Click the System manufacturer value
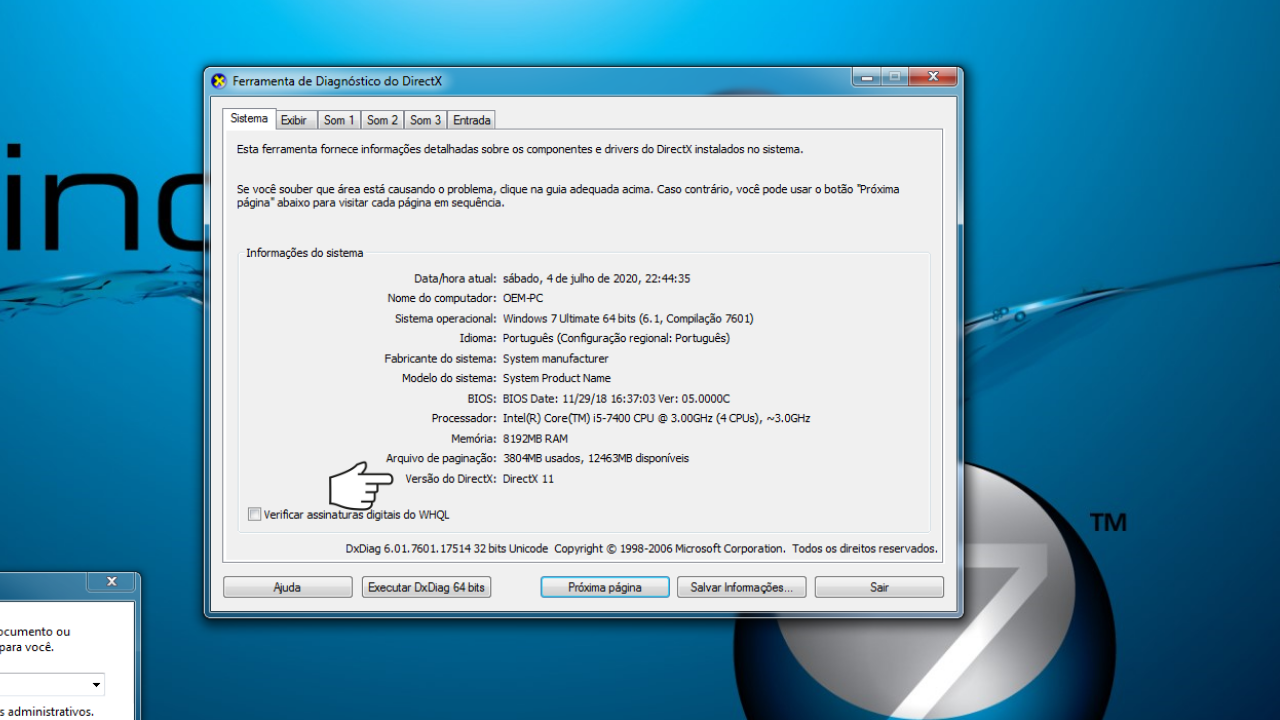1280x720 pixels. [x=555, y=359]
